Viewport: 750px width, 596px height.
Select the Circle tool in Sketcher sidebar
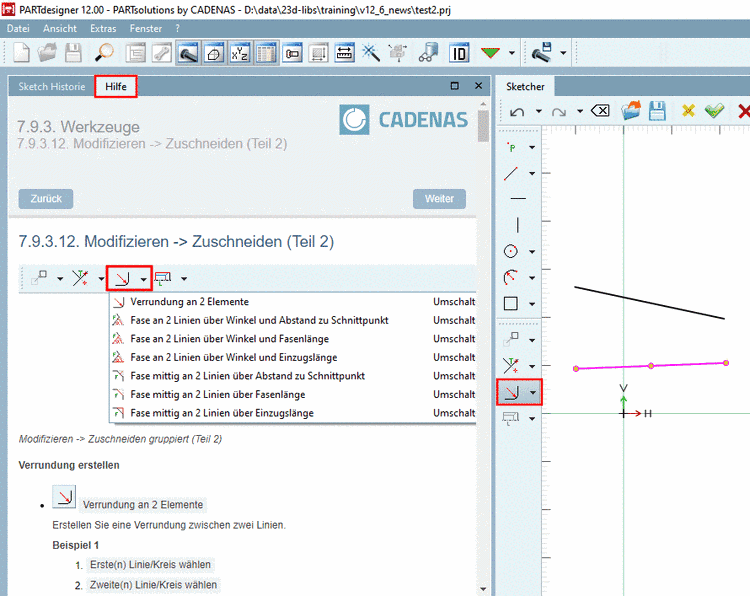tap(511, 251)
